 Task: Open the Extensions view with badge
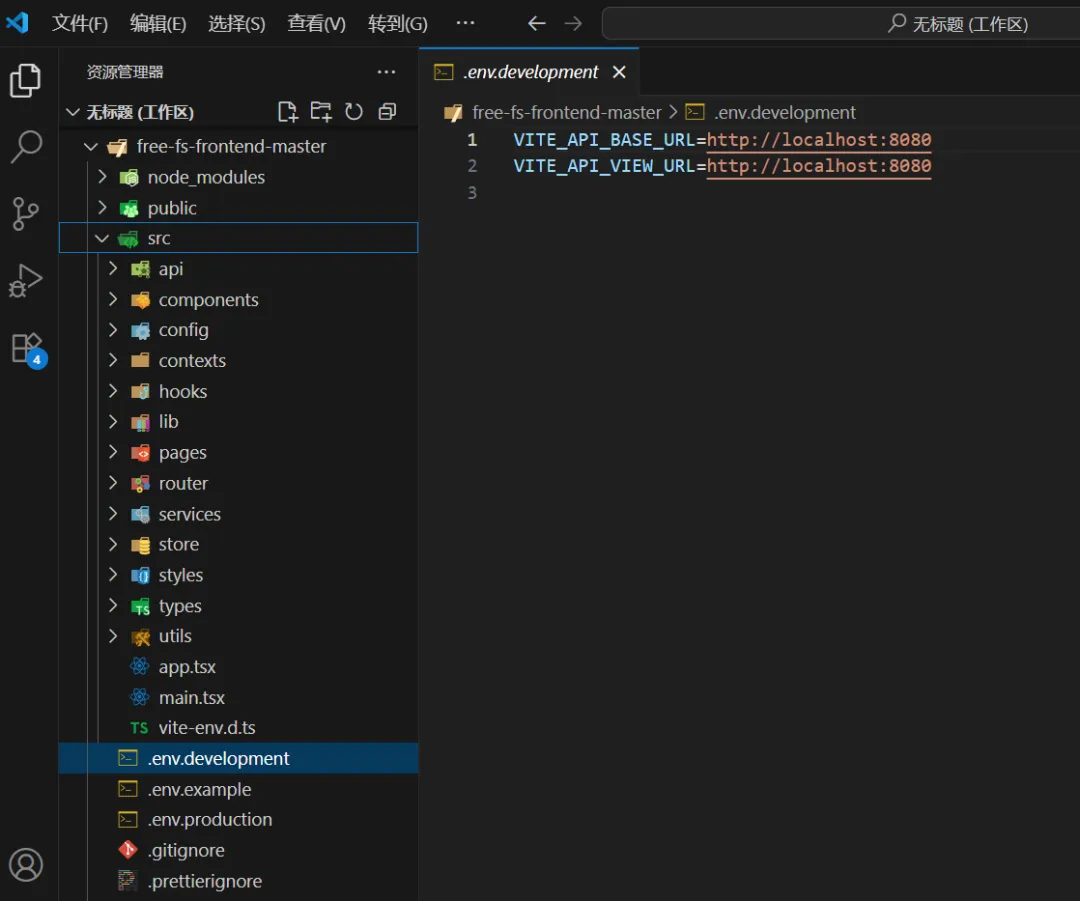(x=26, y=348)
